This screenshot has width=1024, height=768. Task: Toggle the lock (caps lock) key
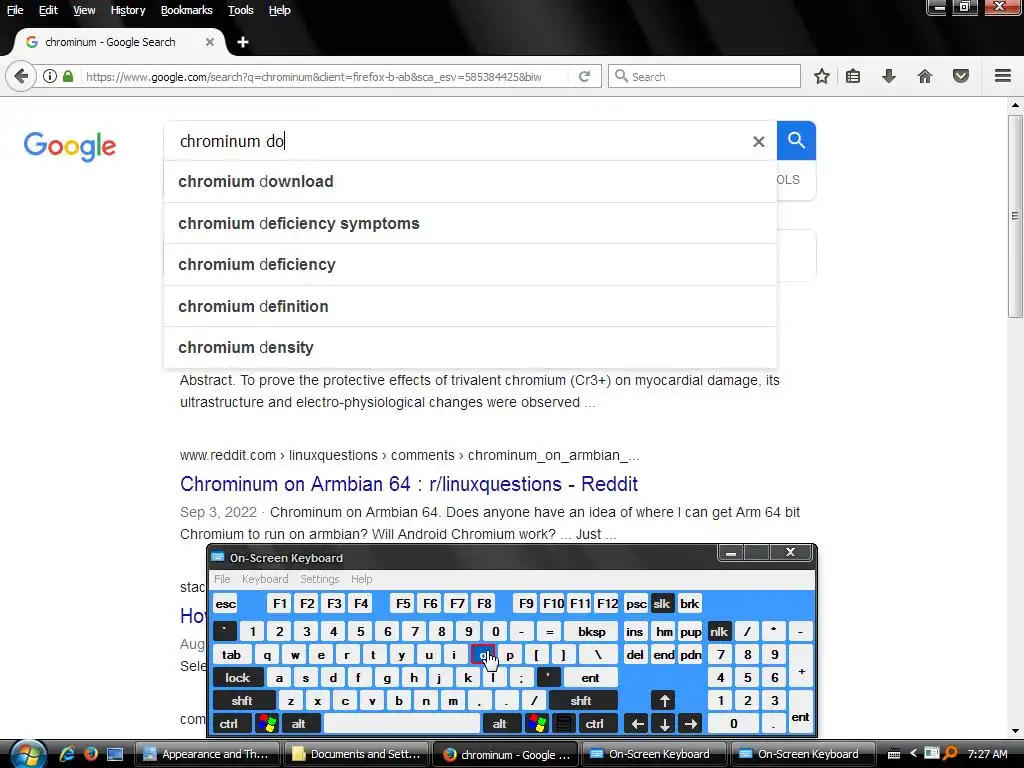[x=238, y=678]
